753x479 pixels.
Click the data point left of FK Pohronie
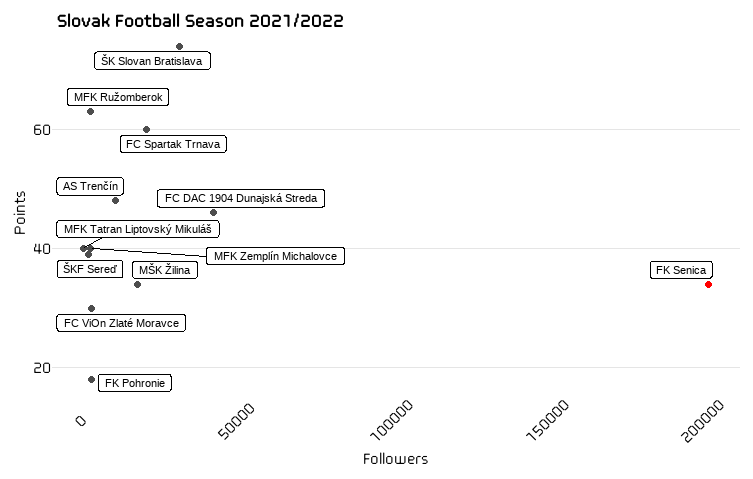91,380
